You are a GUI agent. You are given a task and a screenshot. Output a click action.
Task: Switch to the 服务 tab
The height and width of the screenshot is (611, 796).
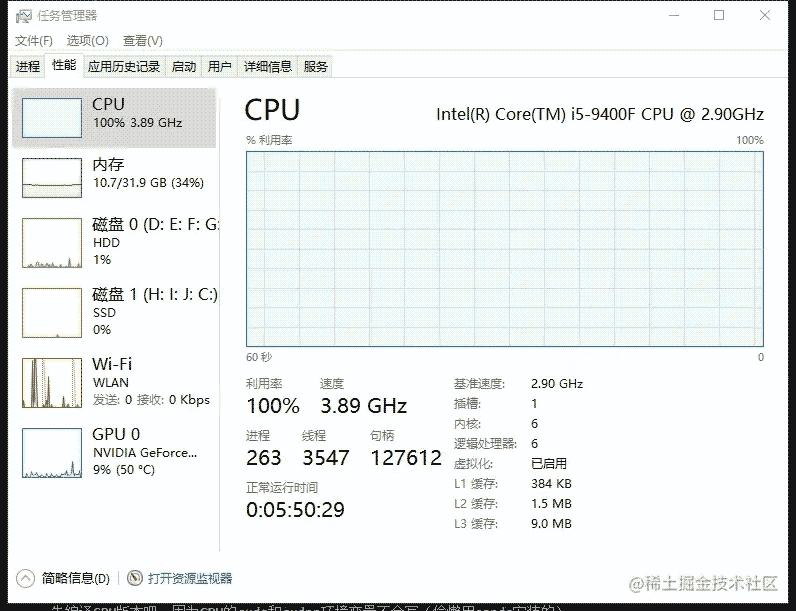315,66
